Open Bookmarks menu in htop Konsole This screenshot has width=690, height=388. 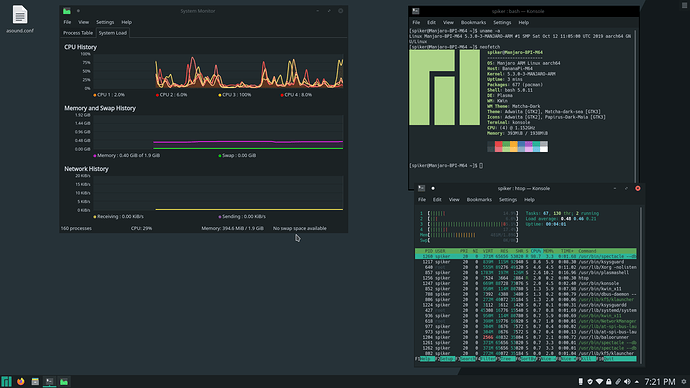tap(479, 200)
